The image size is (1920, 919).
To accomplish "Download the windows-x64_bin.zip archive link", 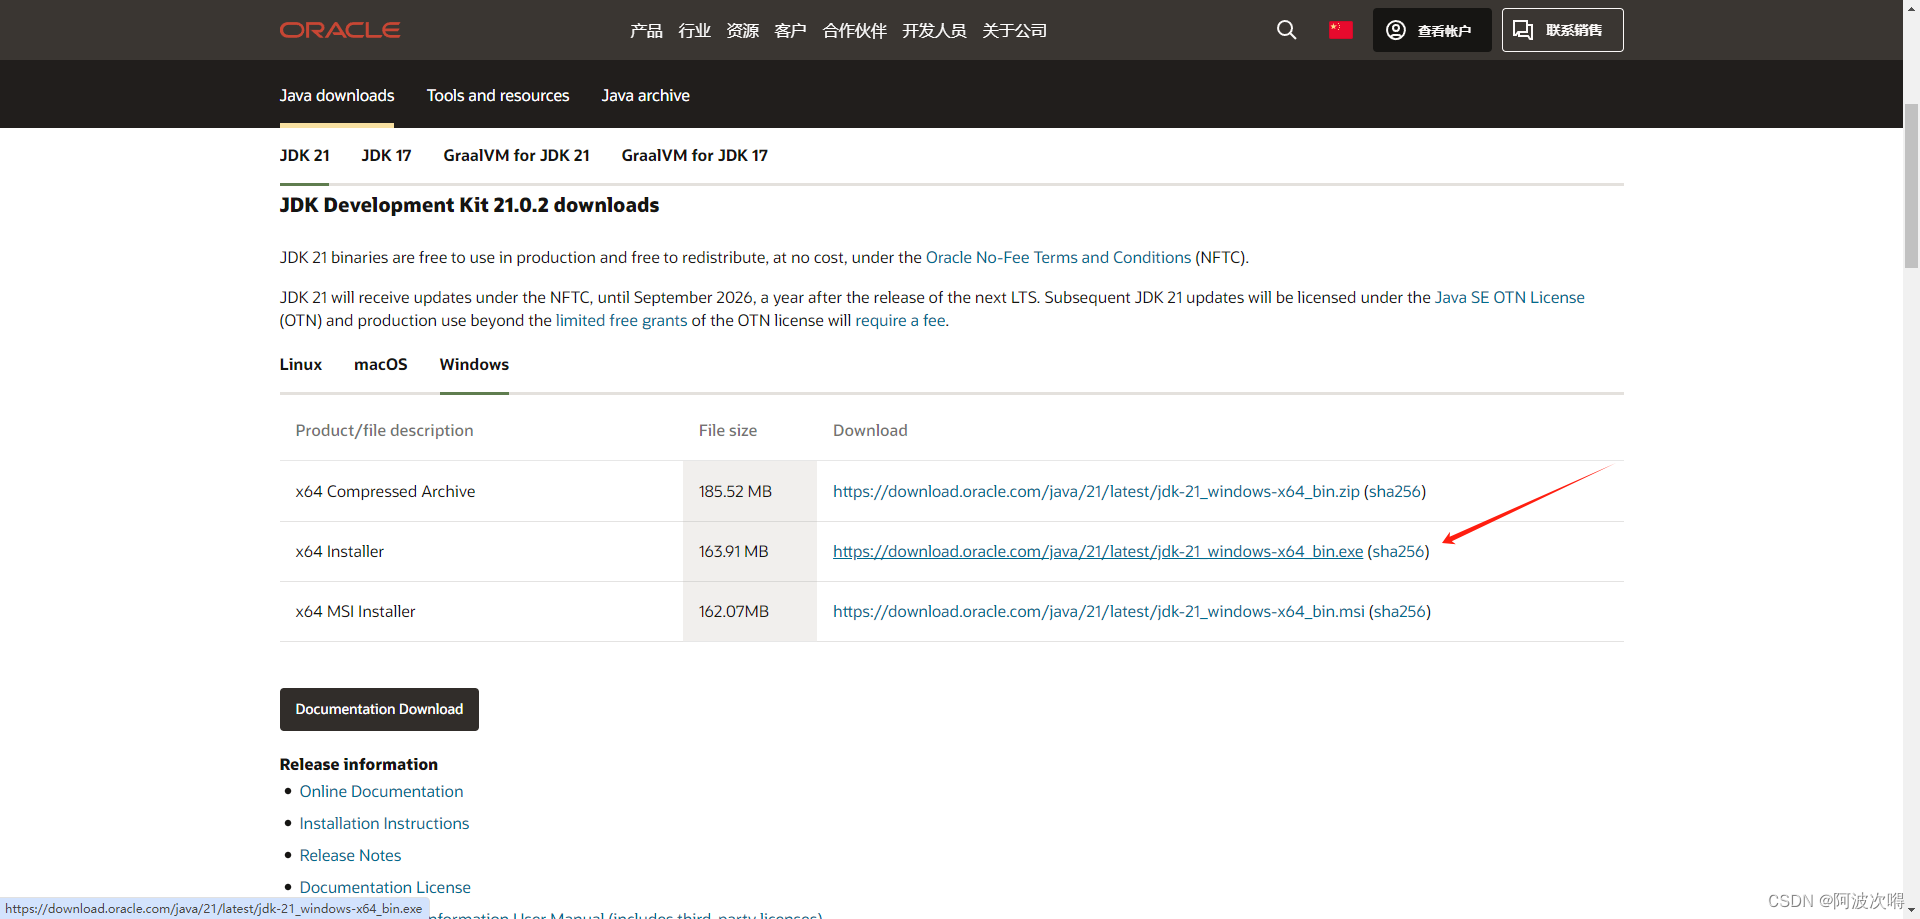I will pyautogui.click(x=1096, y=491).
